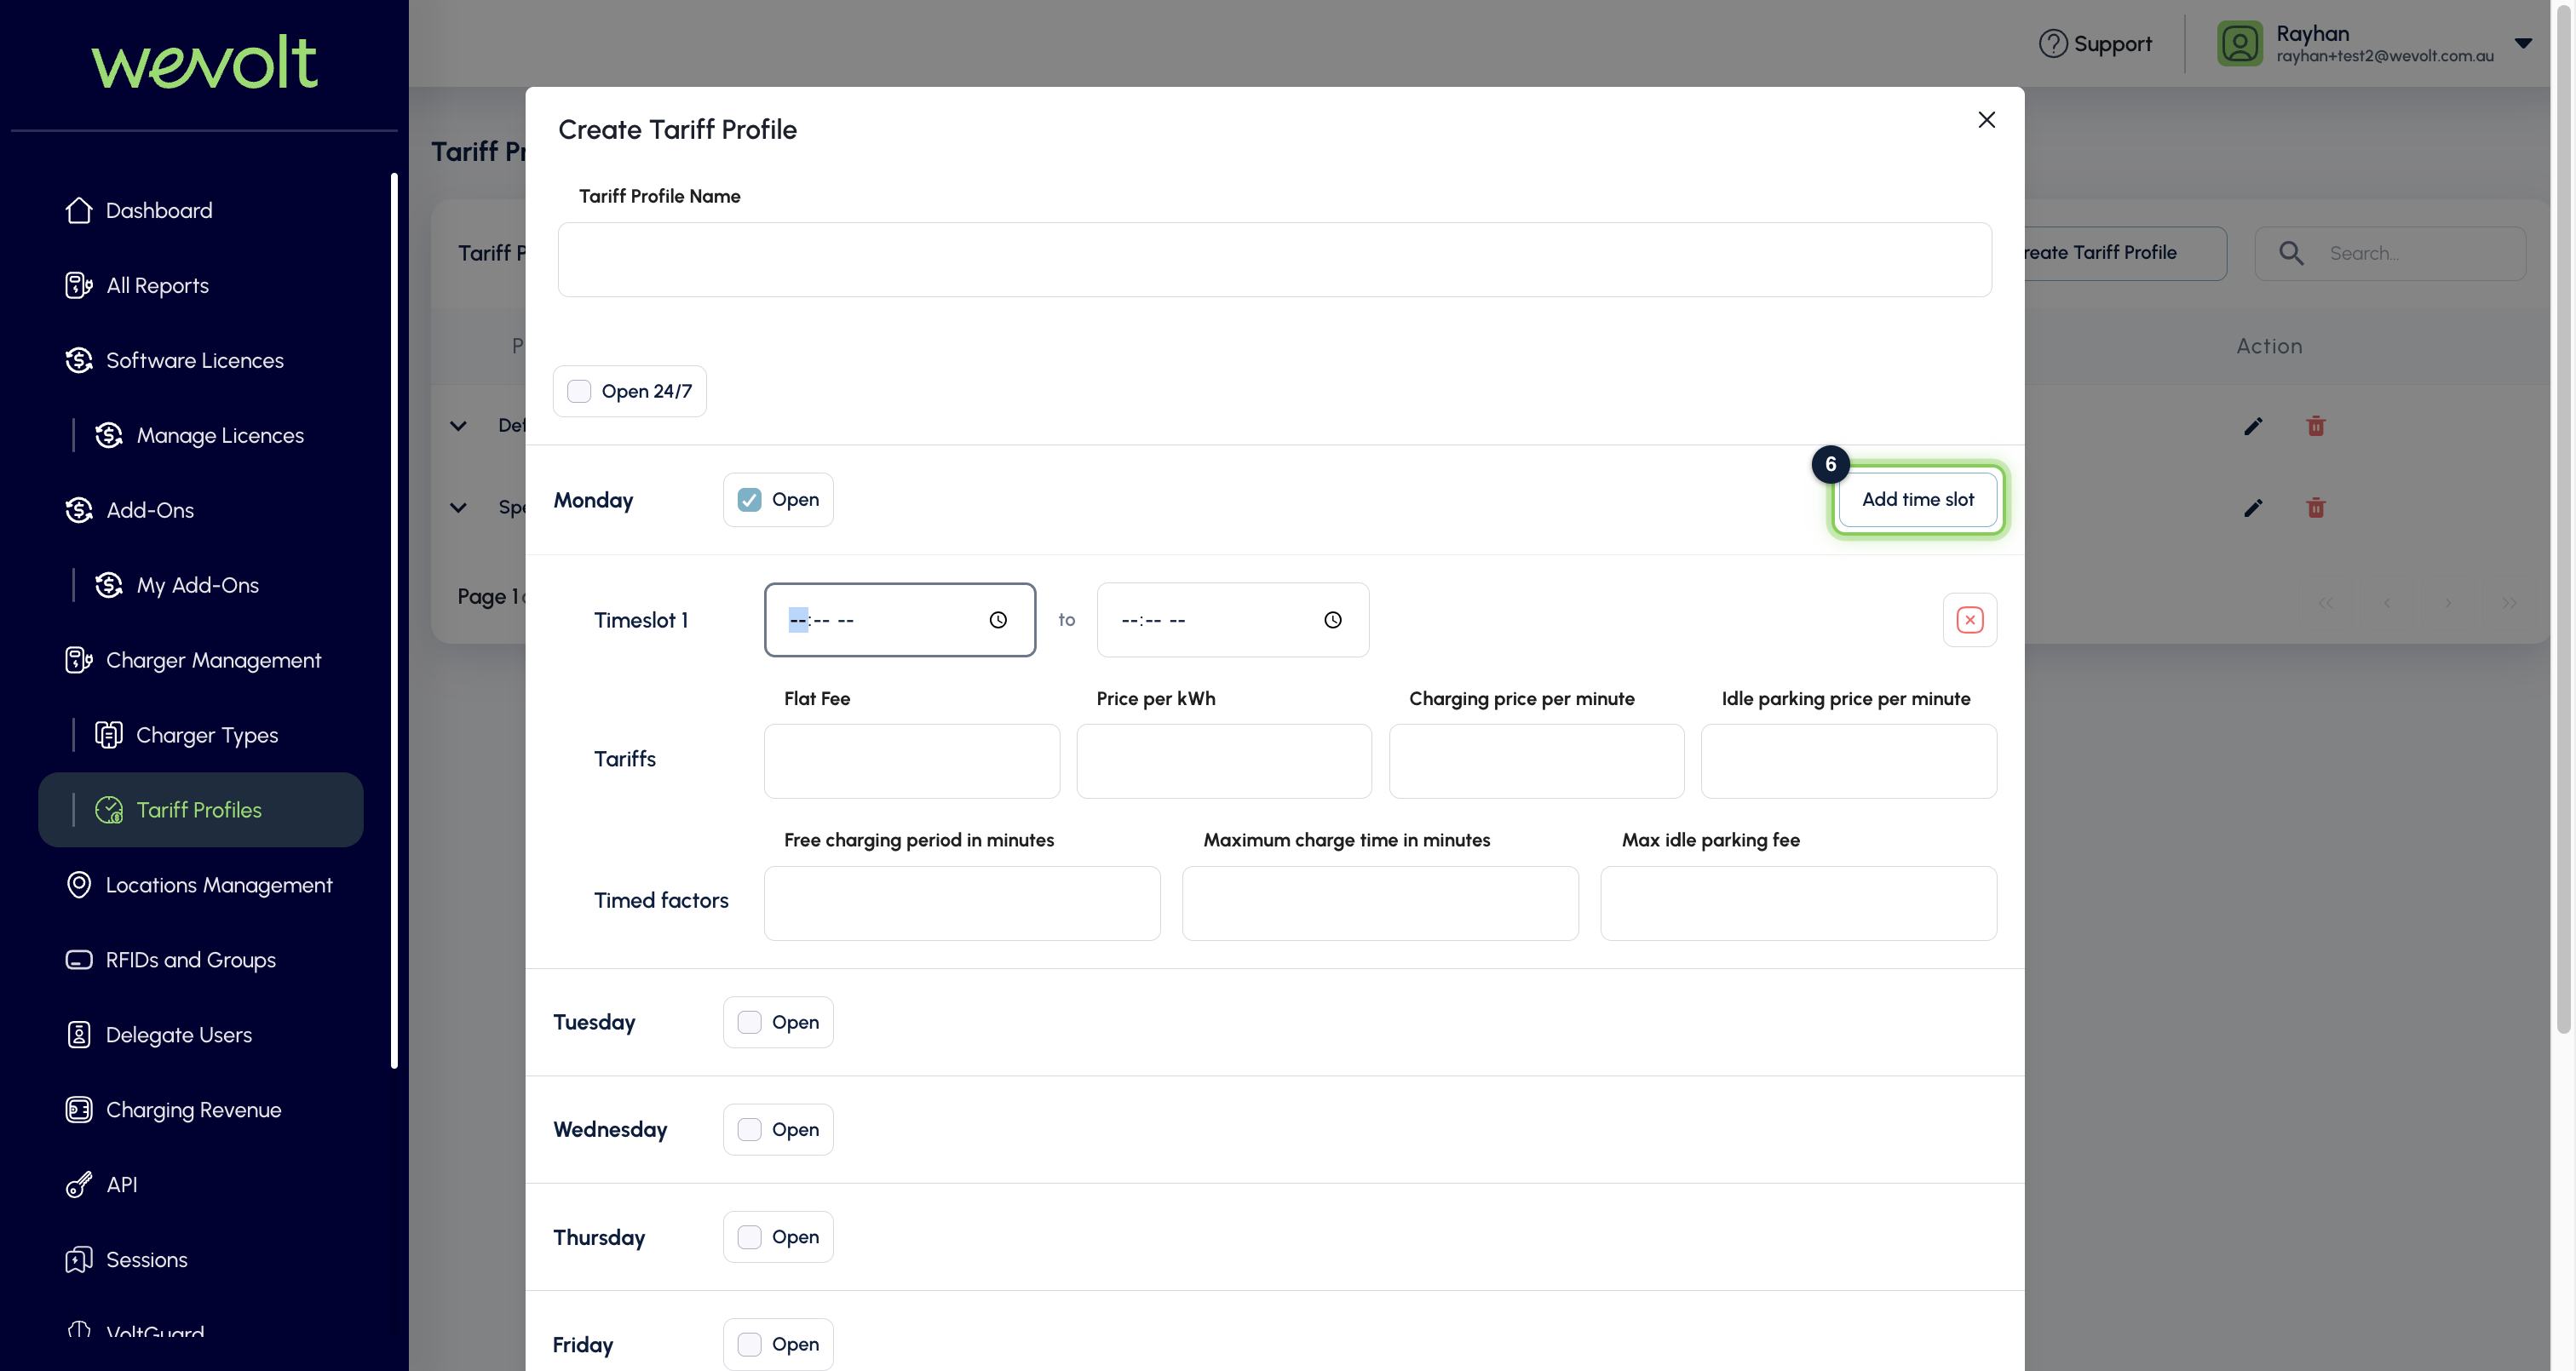
Task: Click Add time slot for Monday
Action: point(1917,499)
